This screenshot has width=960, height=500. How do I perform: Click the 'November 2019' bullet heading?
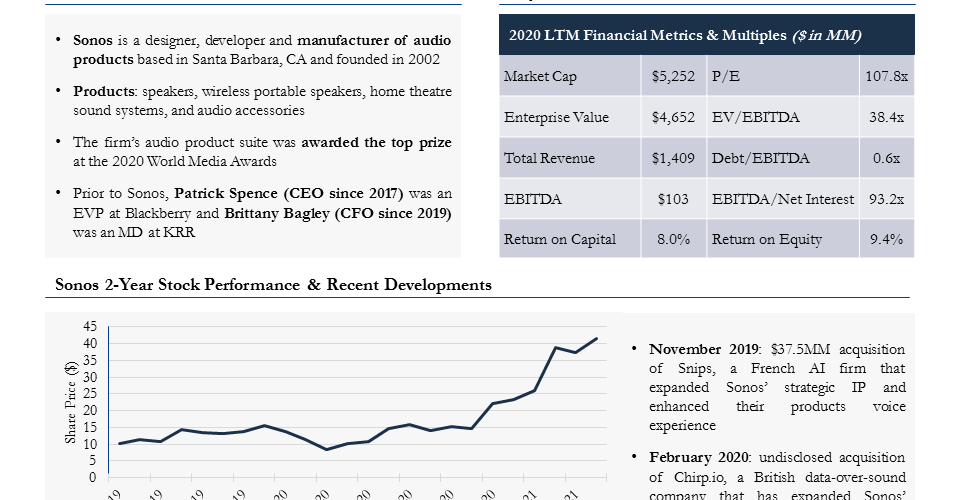click(703, 349)
